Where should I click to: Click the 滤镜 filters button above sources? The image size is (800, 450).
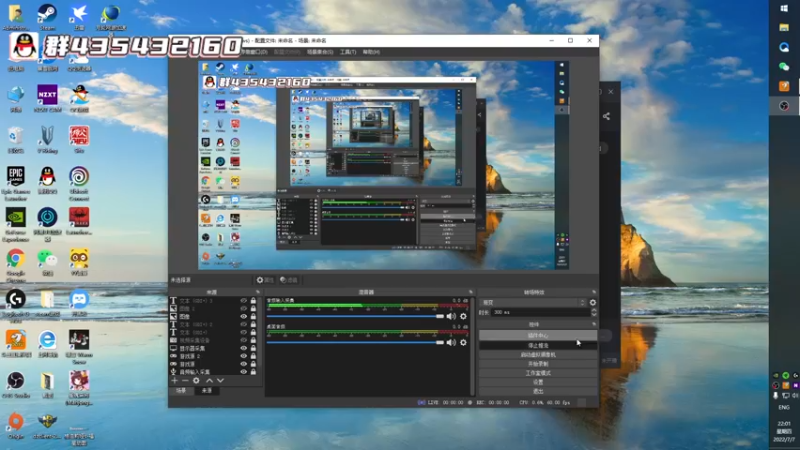coord(289,280)
